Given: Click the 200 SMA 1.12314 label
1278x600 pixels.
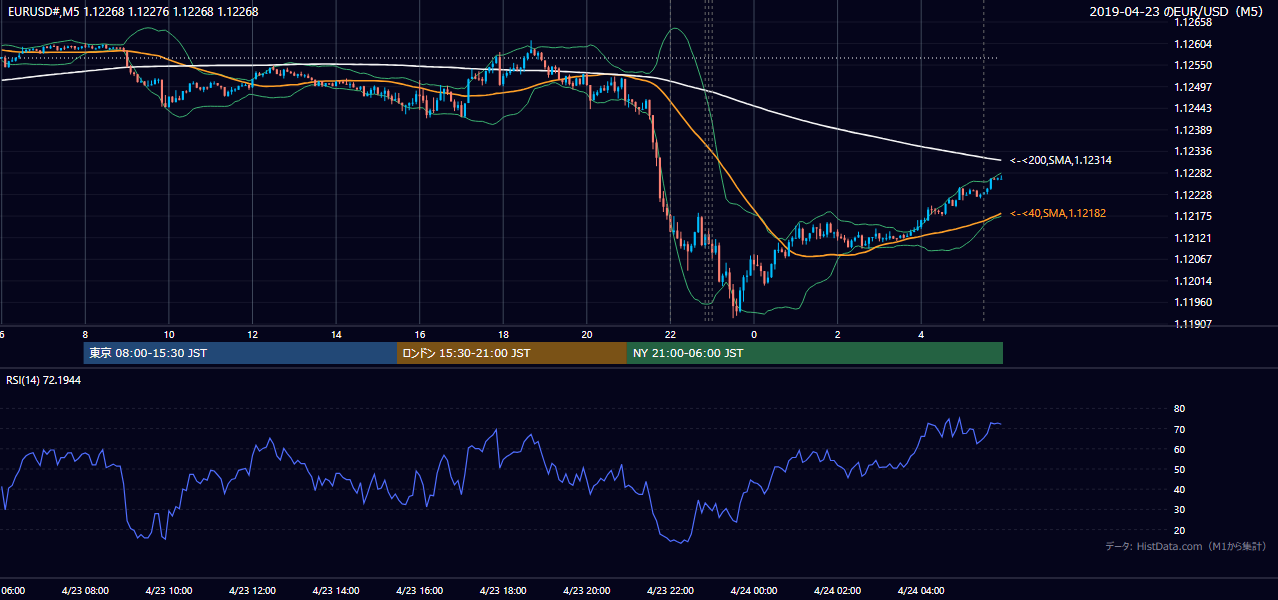Looking at the screenshot, I should [x=1060, y=160].
